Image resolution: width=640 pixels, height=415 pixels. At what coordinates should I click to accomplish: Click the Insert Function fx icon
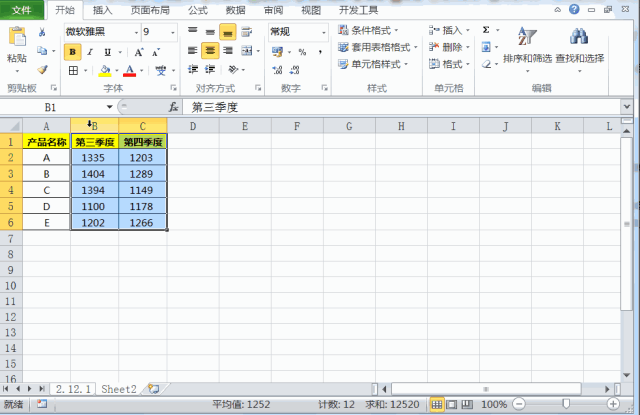173,107
